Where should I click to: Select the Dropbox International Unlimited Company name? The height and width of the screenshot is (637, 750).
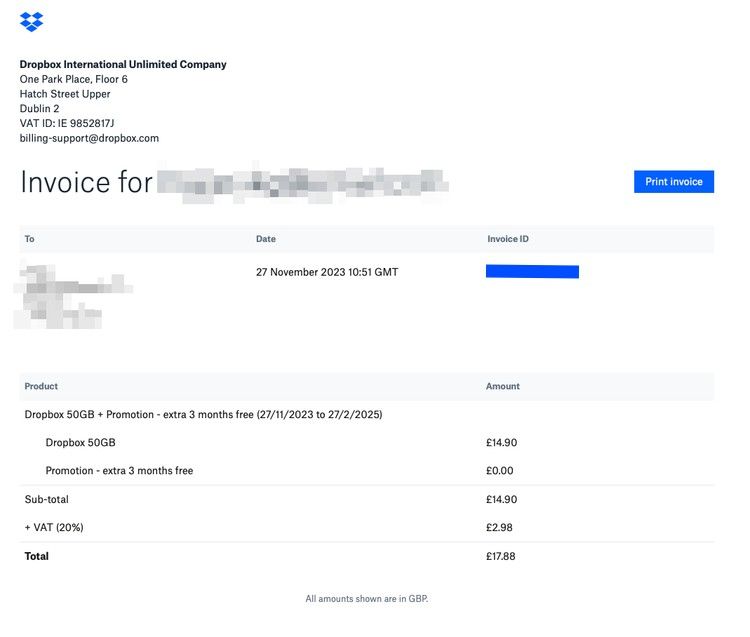coord(123,64)
